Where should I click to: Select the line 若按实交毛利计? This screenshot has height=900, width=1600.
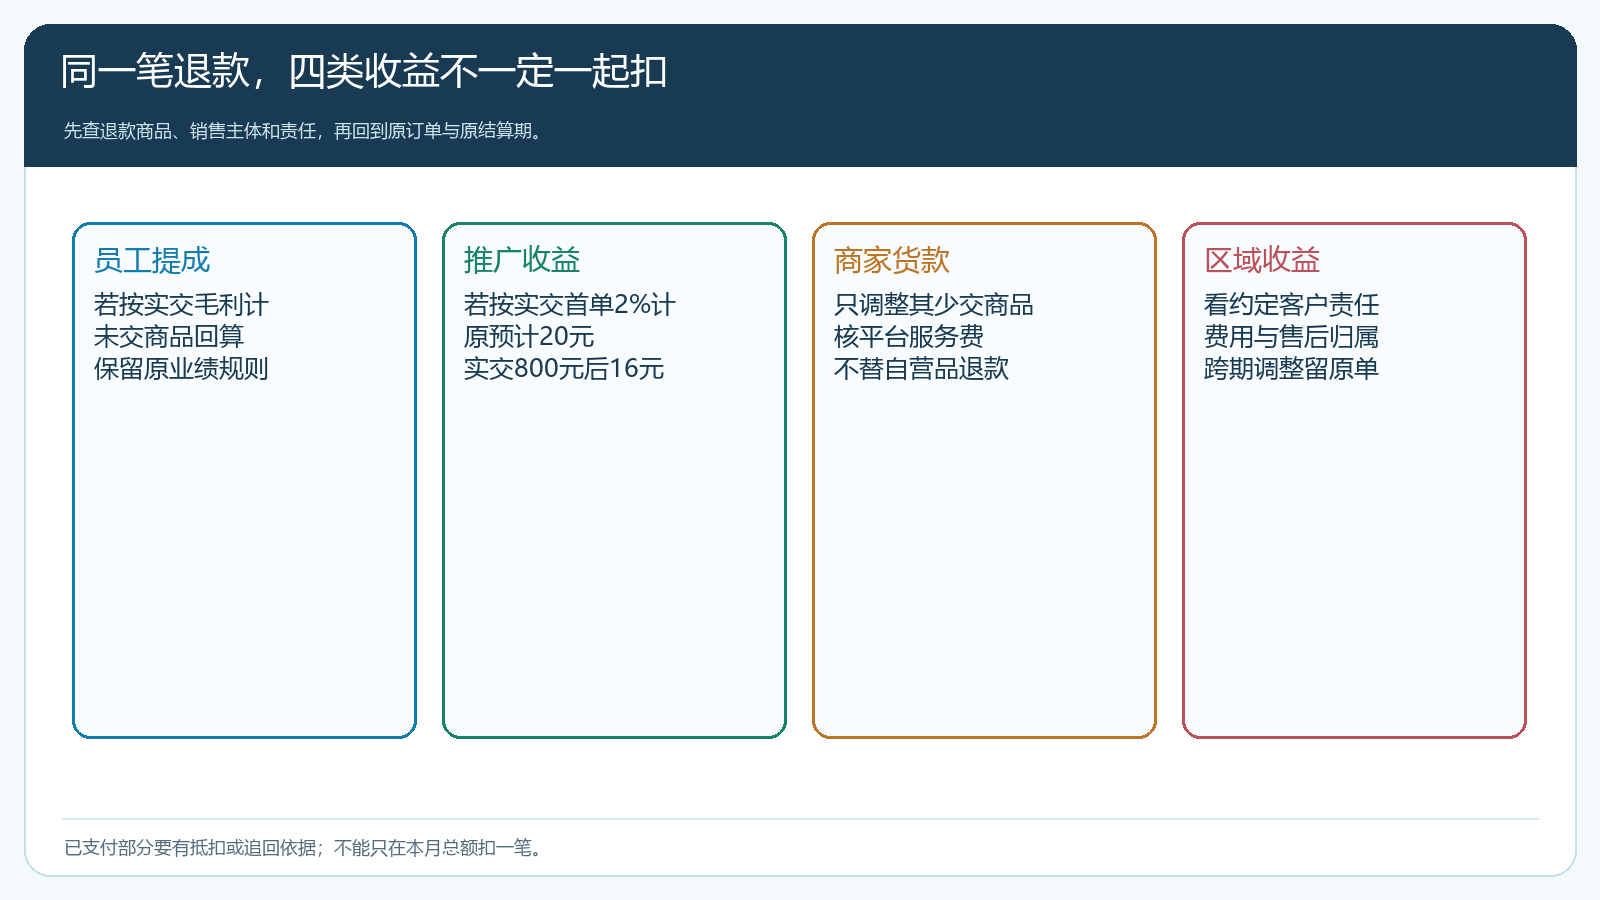pyautogui.click(x=181, y=304)
